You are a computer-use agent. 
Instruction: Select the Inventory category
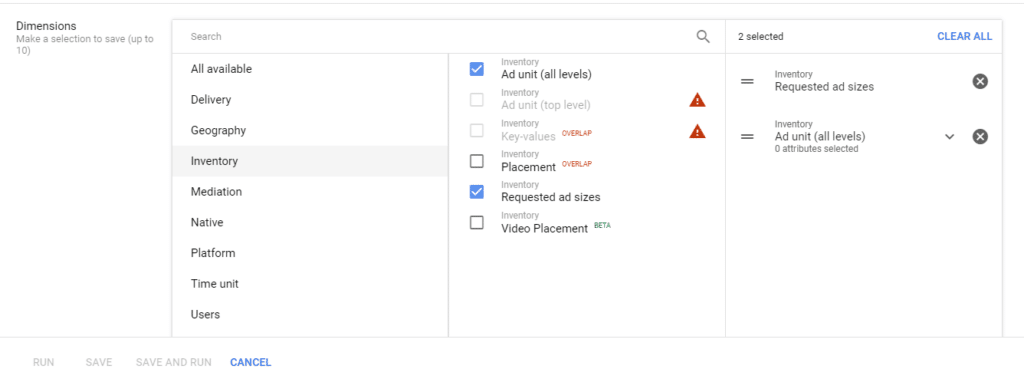tap(310, 161)
